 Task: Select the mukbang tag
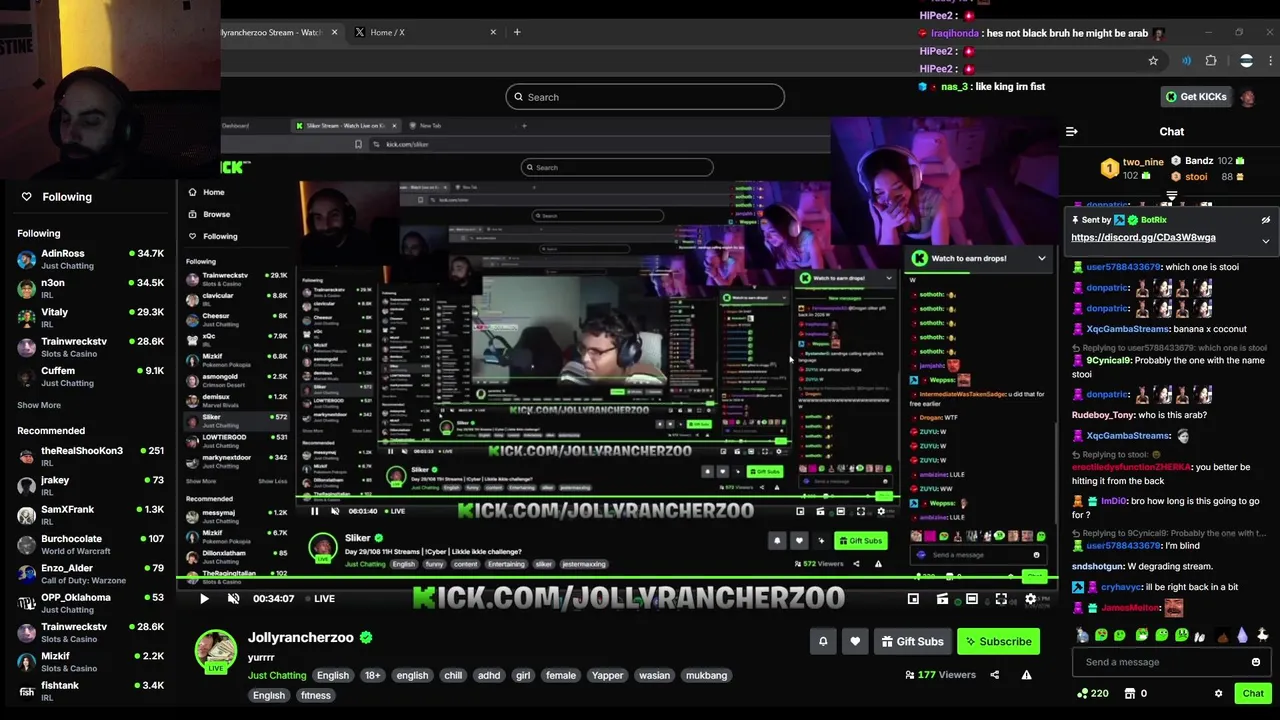pyautogui.click(x=706, y=675)
